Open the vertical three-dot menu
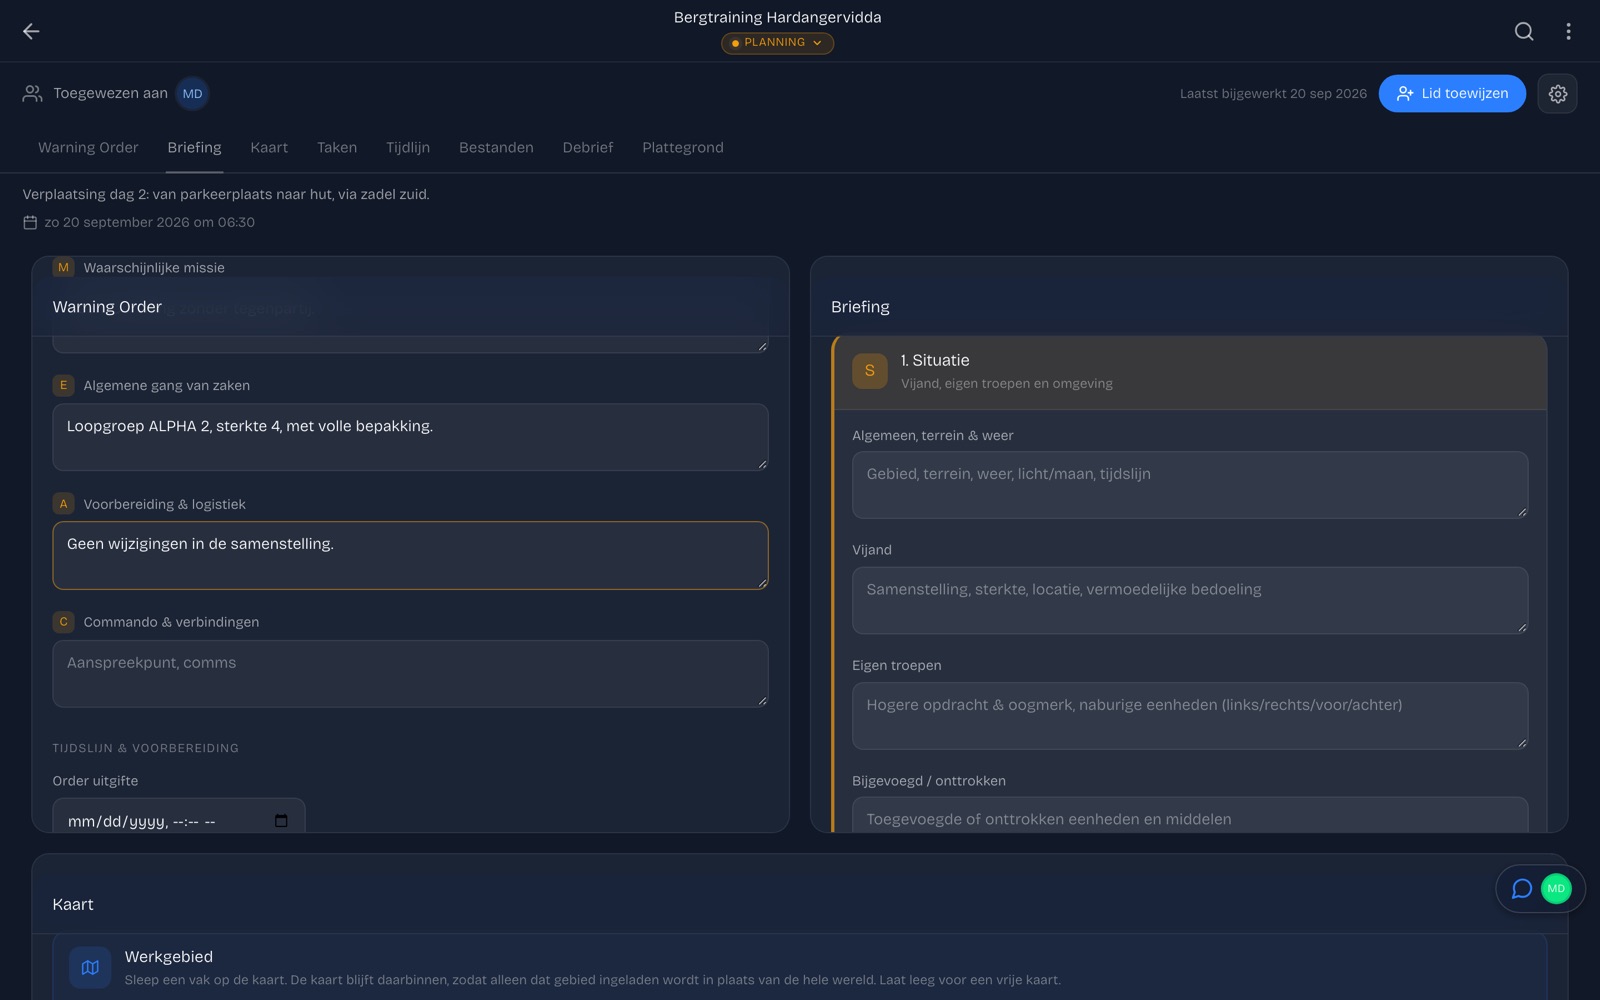Image resolution: width=1600 pixels, height=1000 pixels. click(x=1568, y=31)
